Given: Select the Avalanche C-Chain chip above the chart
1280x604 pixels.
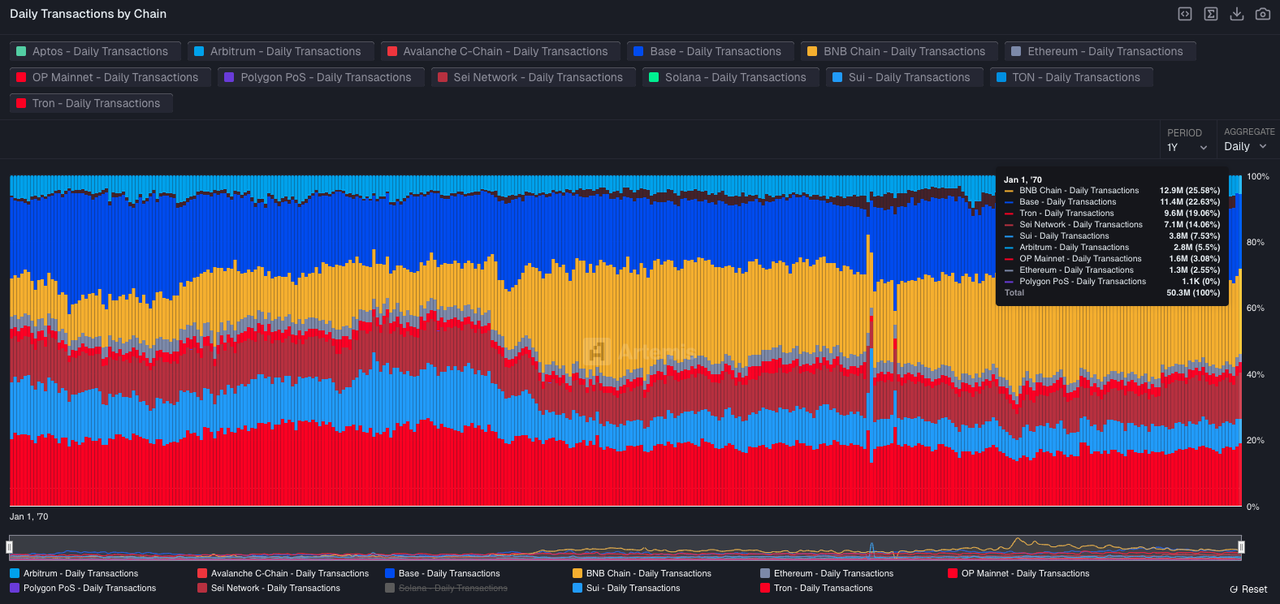Looking at the screenshot, I should (501, 51).
